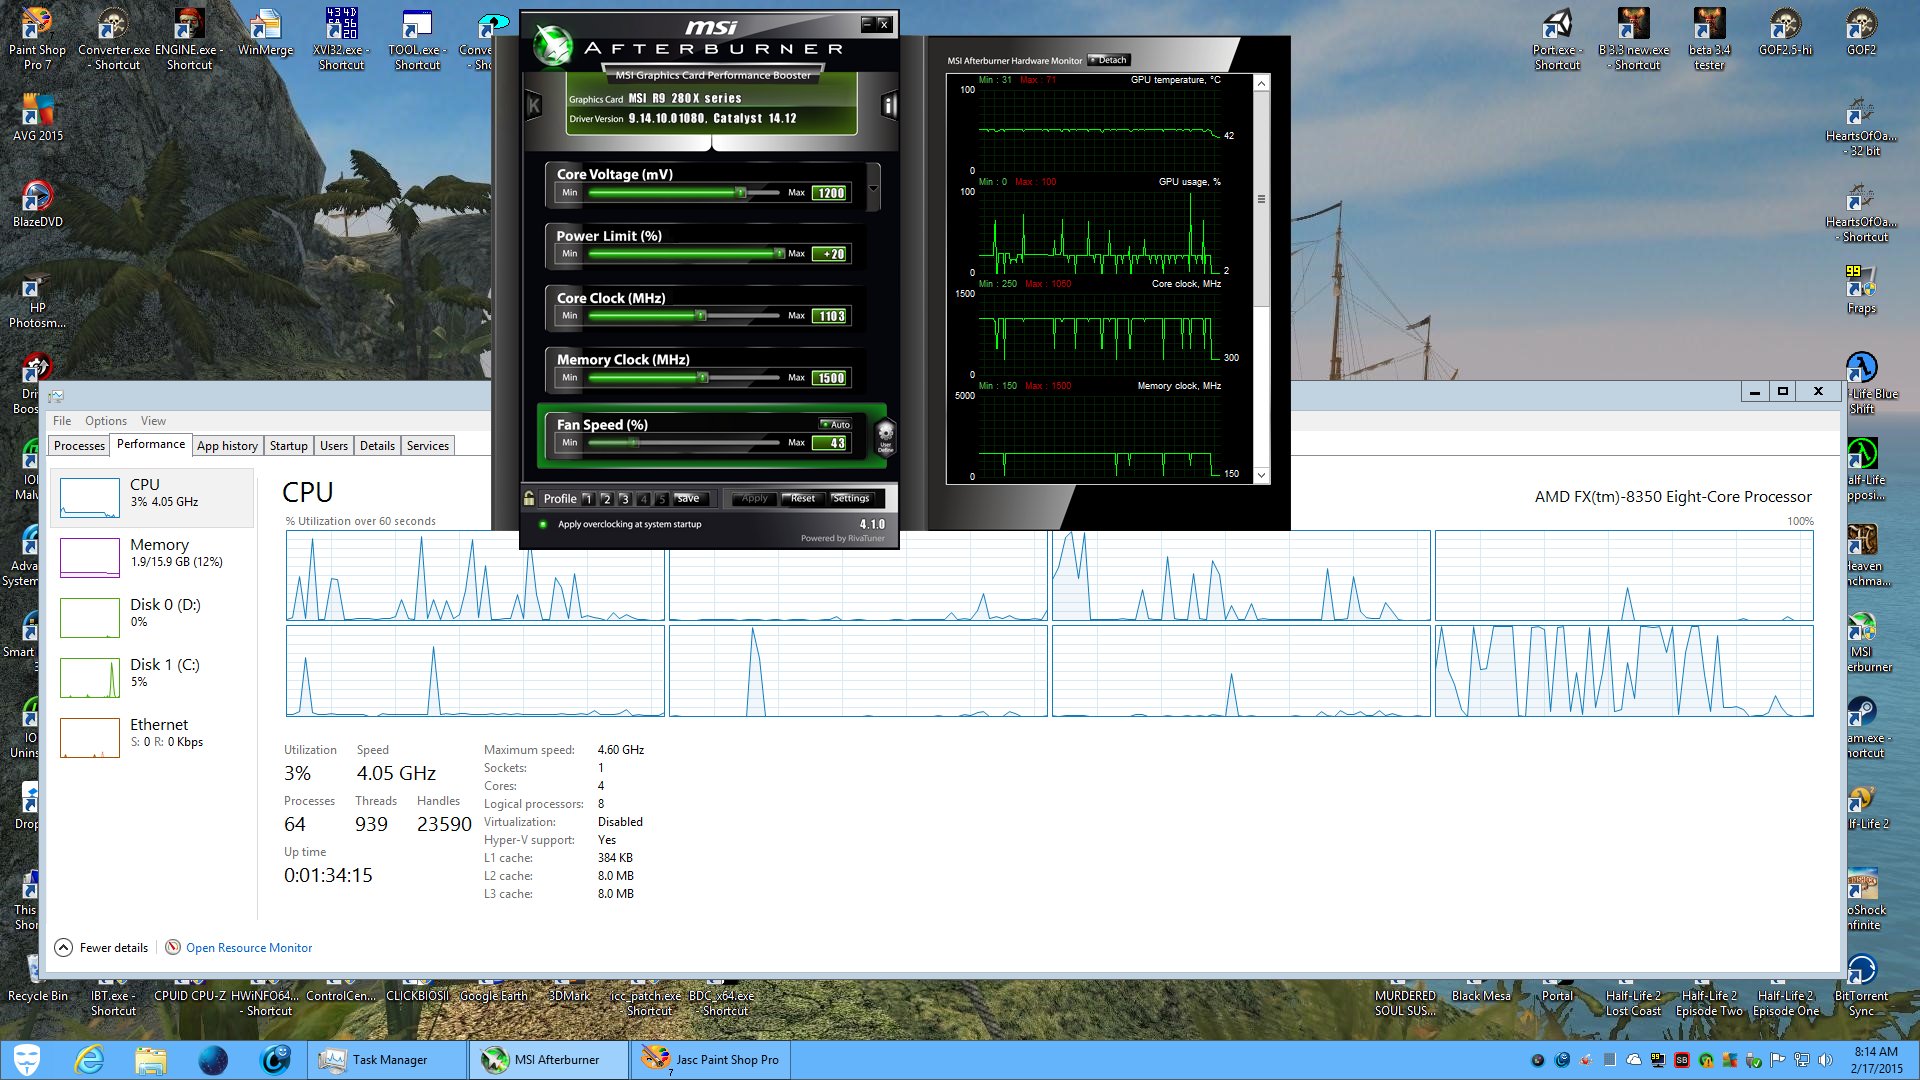Open the File menu in Task Manager
The height and width of the screenshot is (1080, 1920).
[62, 421]
